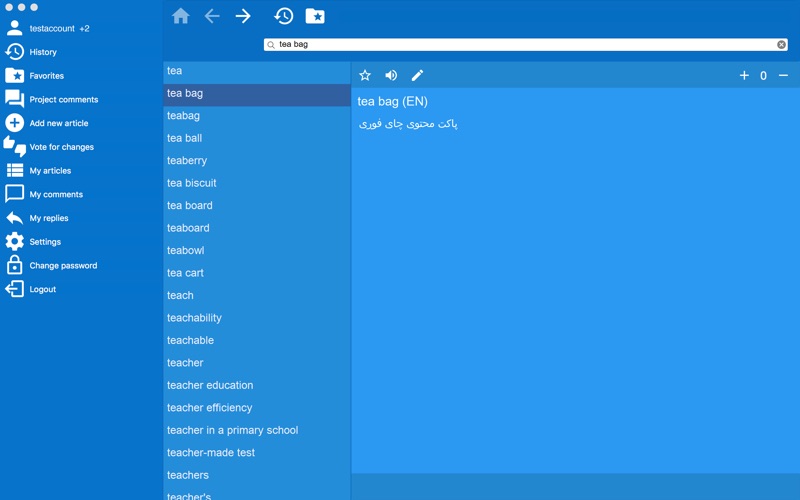Viewport: 800px width, 500px height.
Task: Navigate forward with the right arrow
Action: [x=243, y=16]
